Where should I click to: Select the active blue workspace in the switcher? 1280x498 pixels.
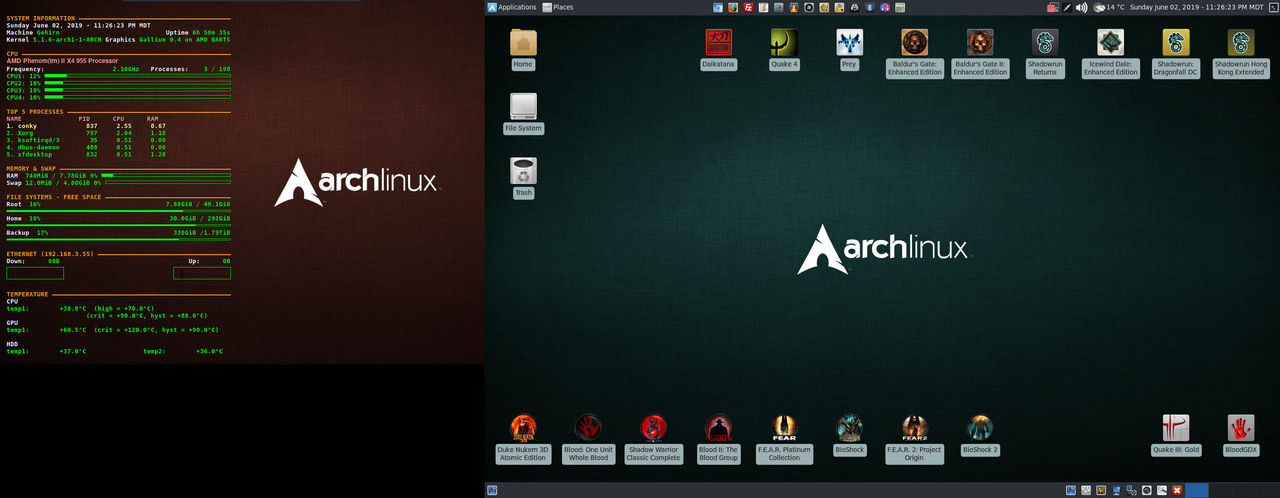[x=1197, y=490]
